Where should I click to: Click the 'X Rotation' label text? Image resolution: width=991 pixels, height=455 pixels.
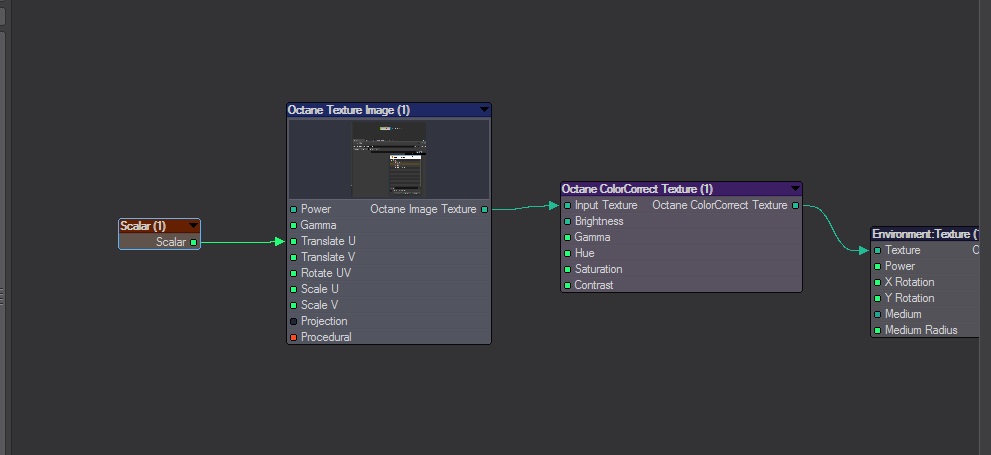909,282
